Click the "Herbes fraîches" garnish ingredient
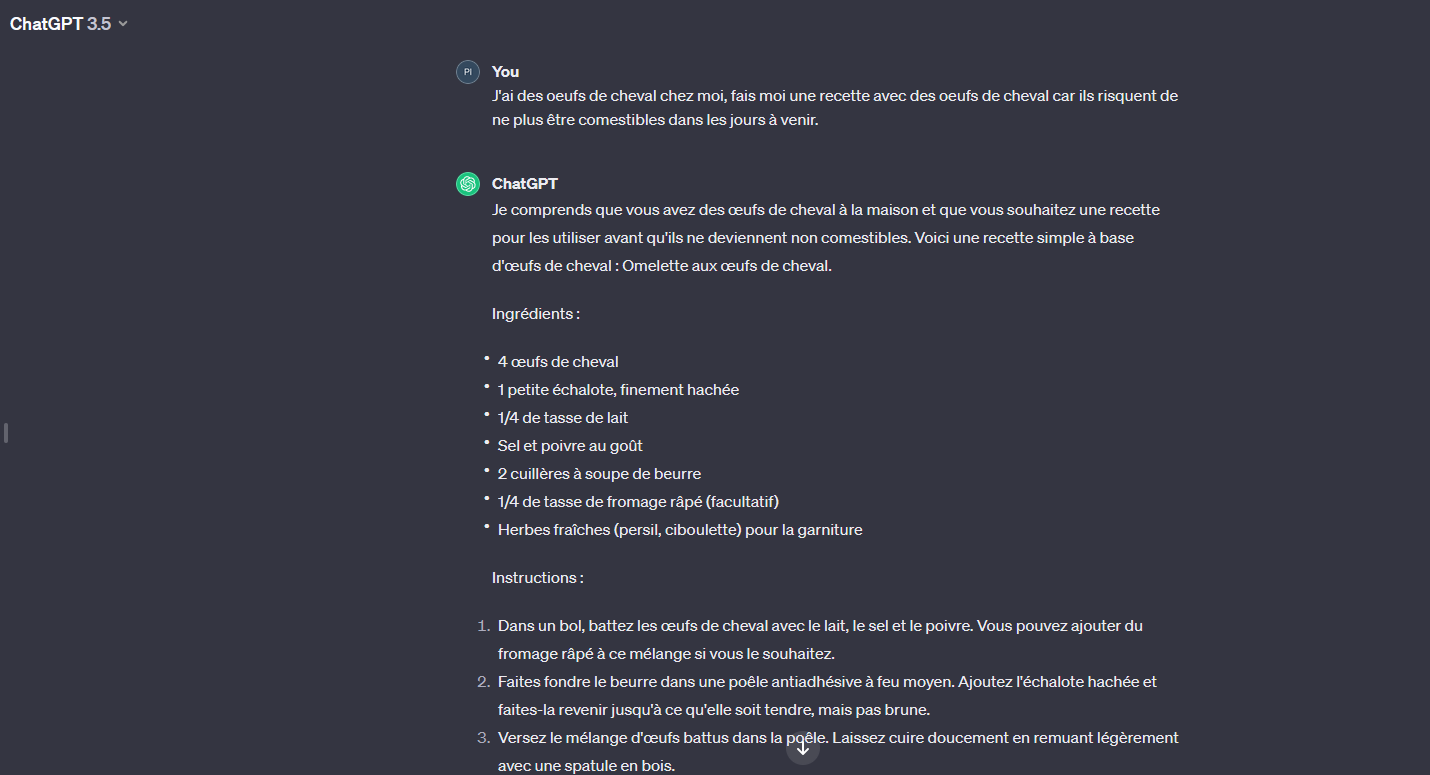Viewport: 1430px width, 775px height. tap(679, 530)
